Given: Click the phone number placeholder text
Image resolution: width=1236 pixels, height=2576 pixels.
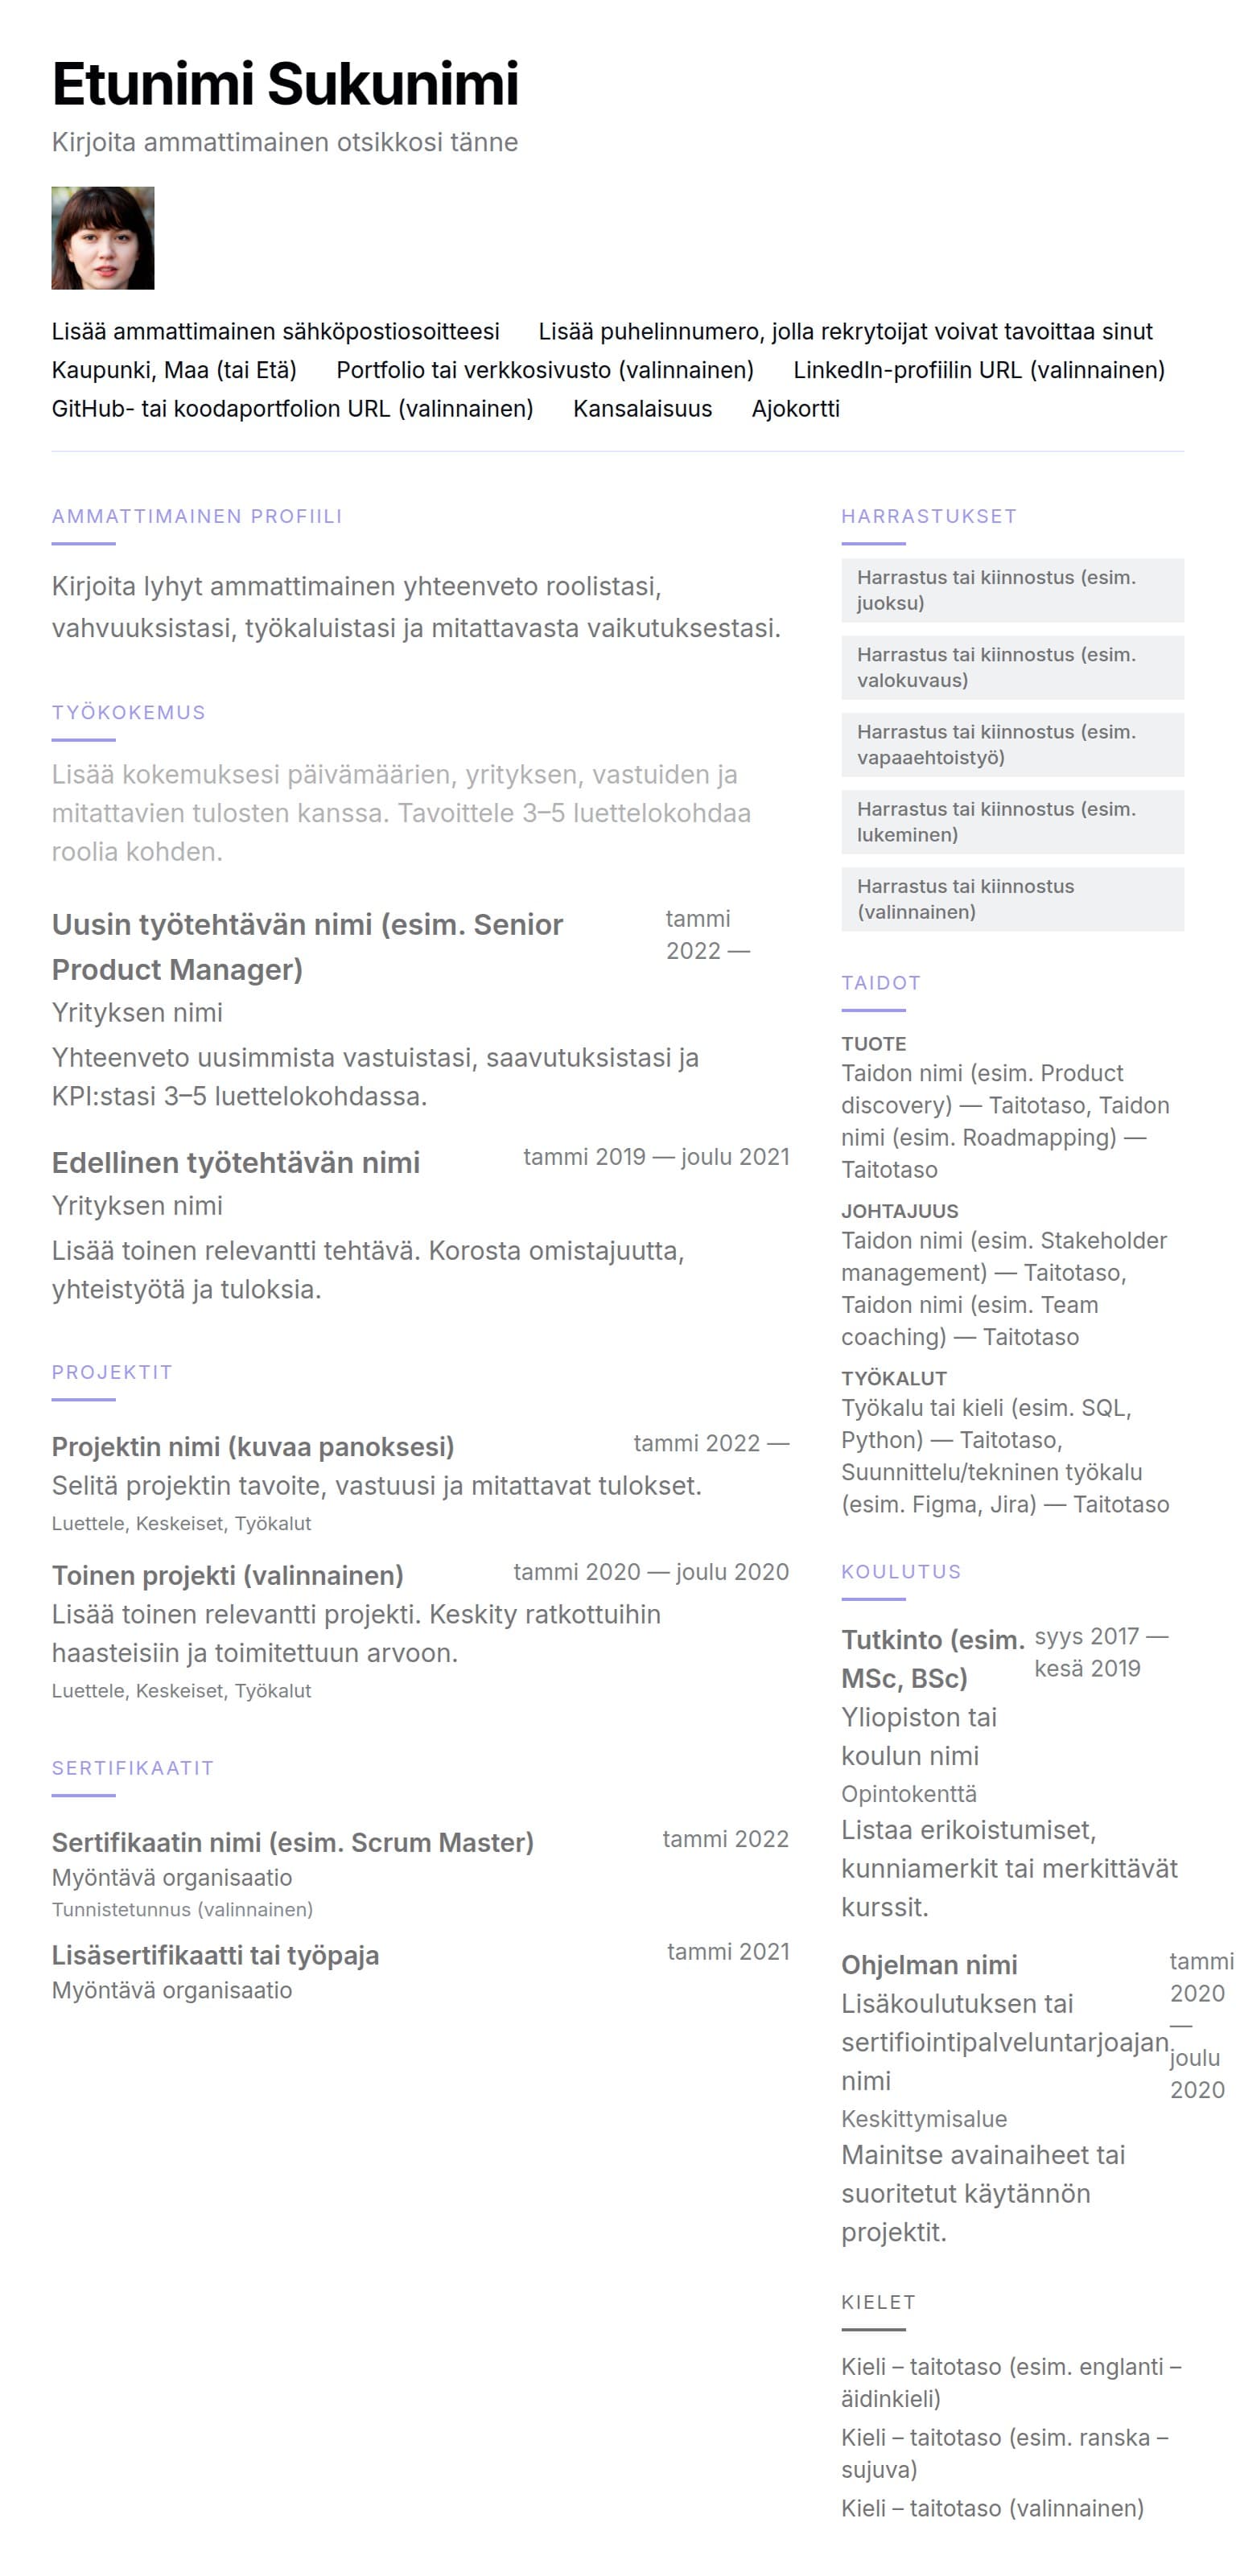Looking at the screenshot, I should pyautogui.click(x=845, y=331).
